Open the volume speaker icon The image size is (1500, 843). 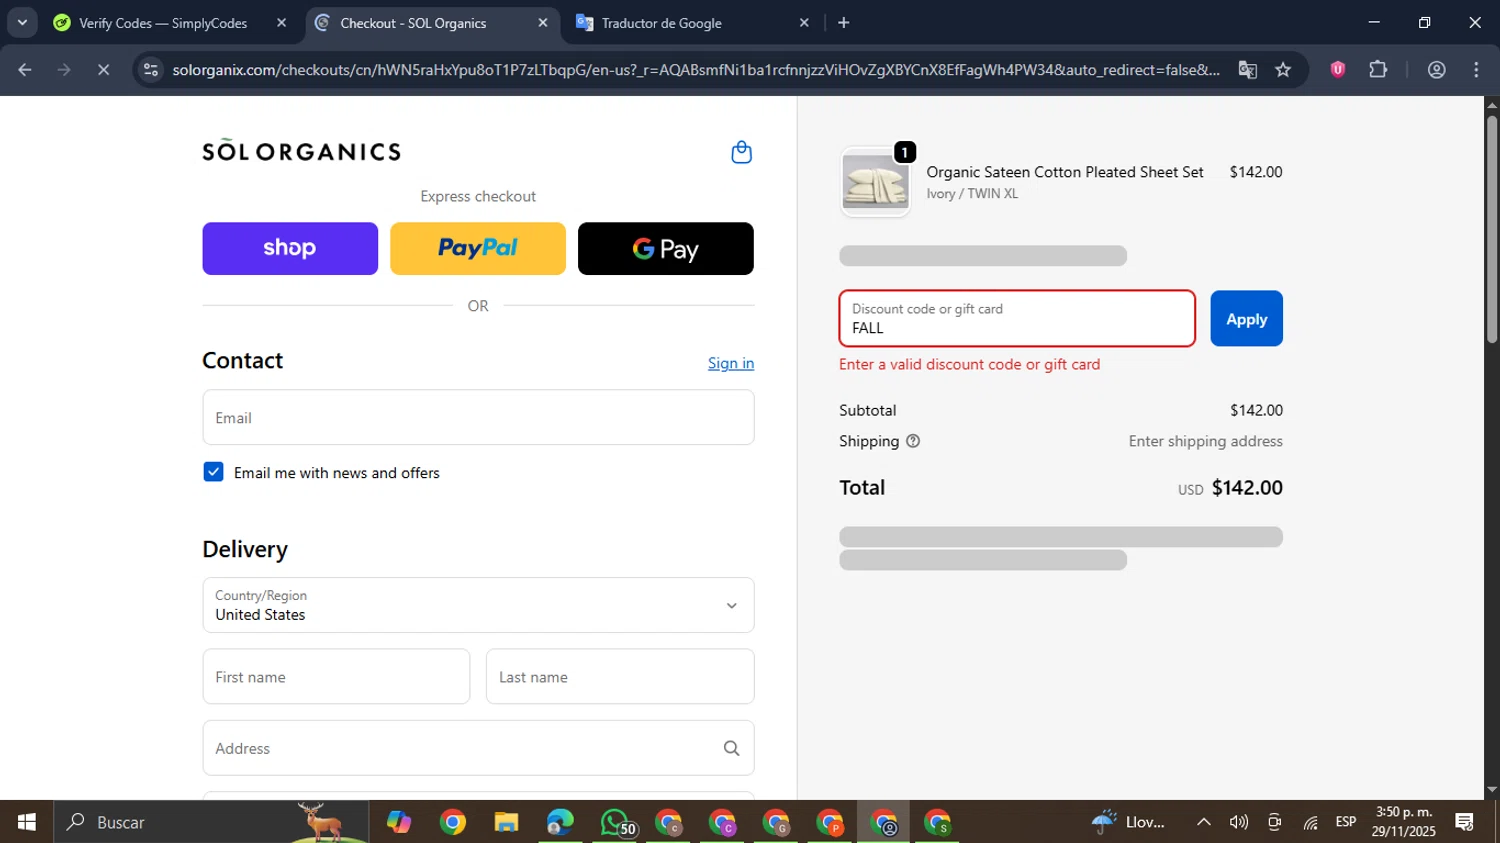[1239, 822]
